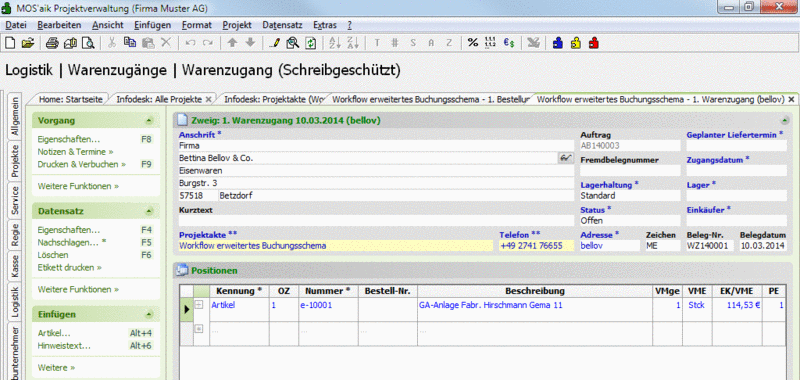Click the new document icon

[x=10, y=43]
